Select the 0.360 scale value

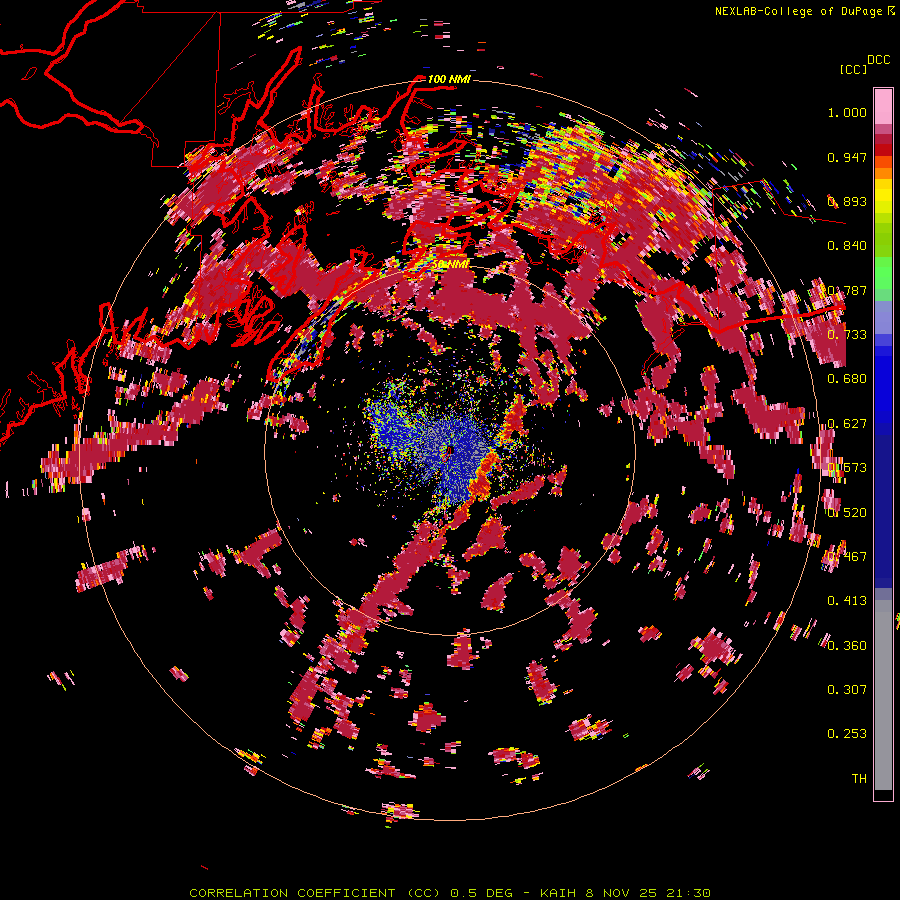coord(847,646)
